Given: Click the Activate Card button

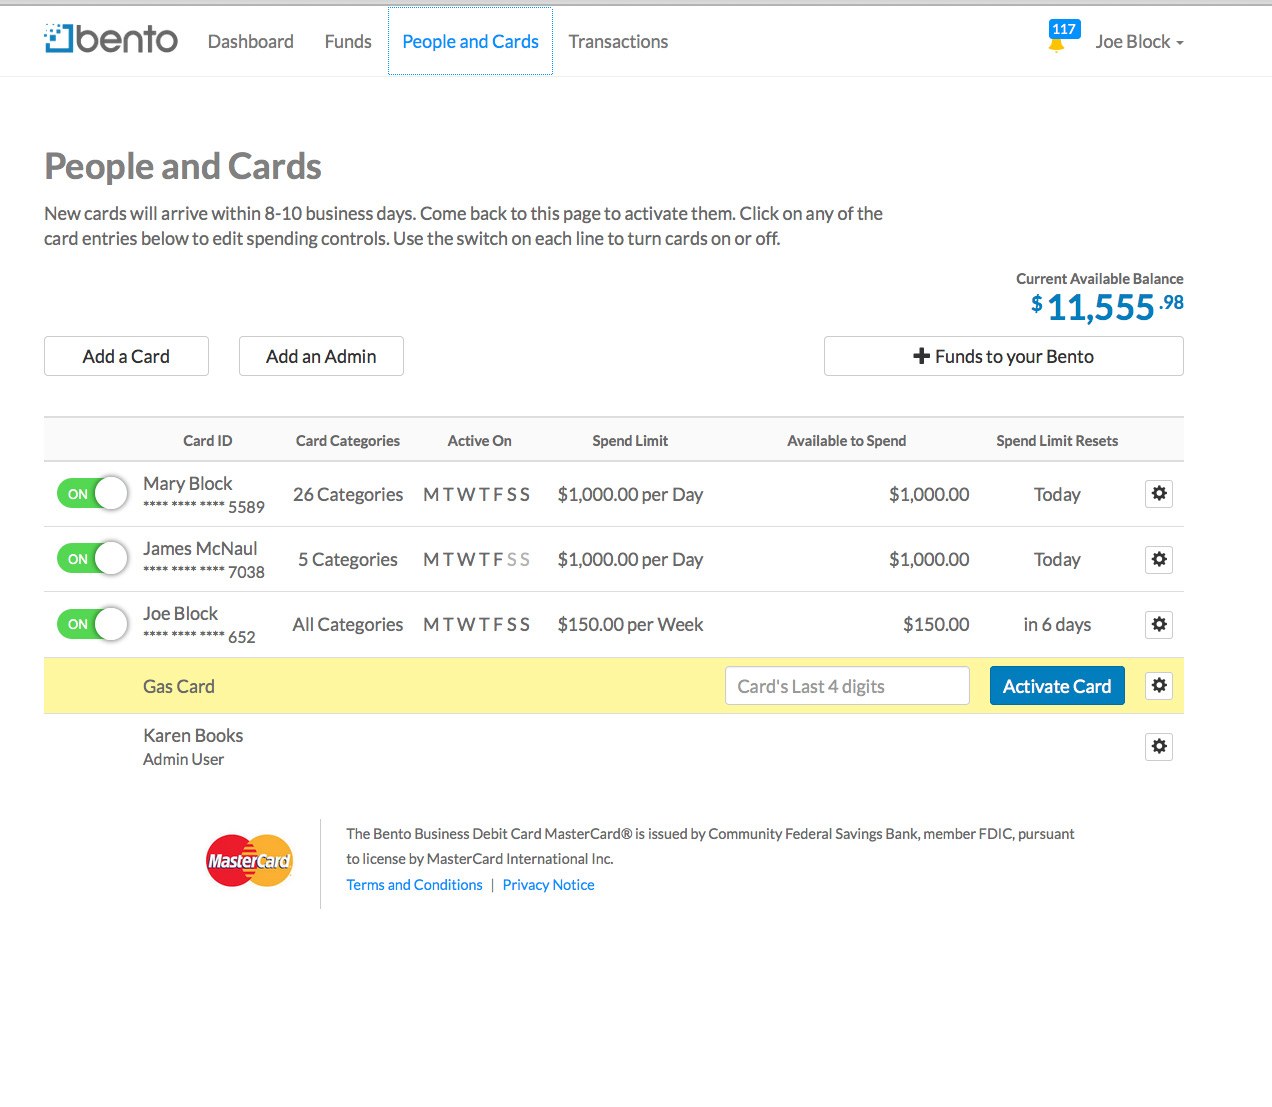Looking at the screenshot, I should 1057,685.
